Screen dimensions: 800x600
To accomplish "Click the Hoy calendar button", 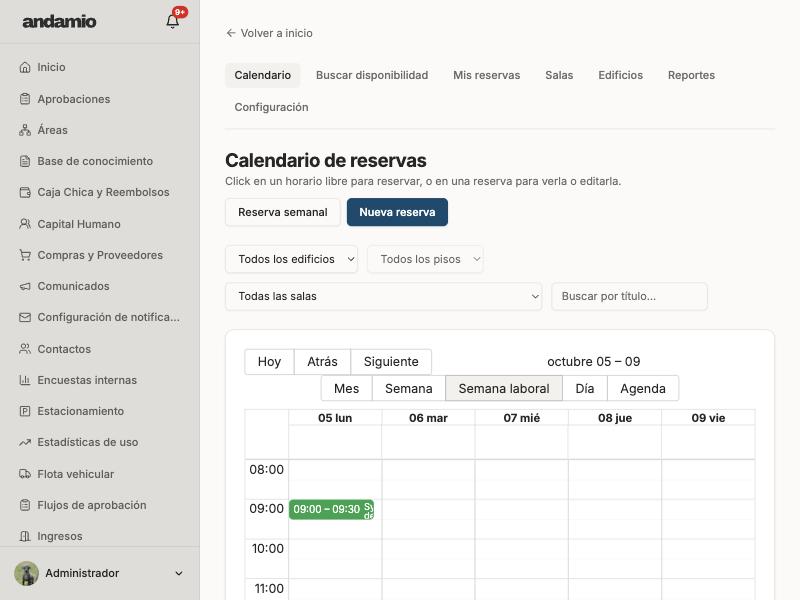I will coord(269,362).
